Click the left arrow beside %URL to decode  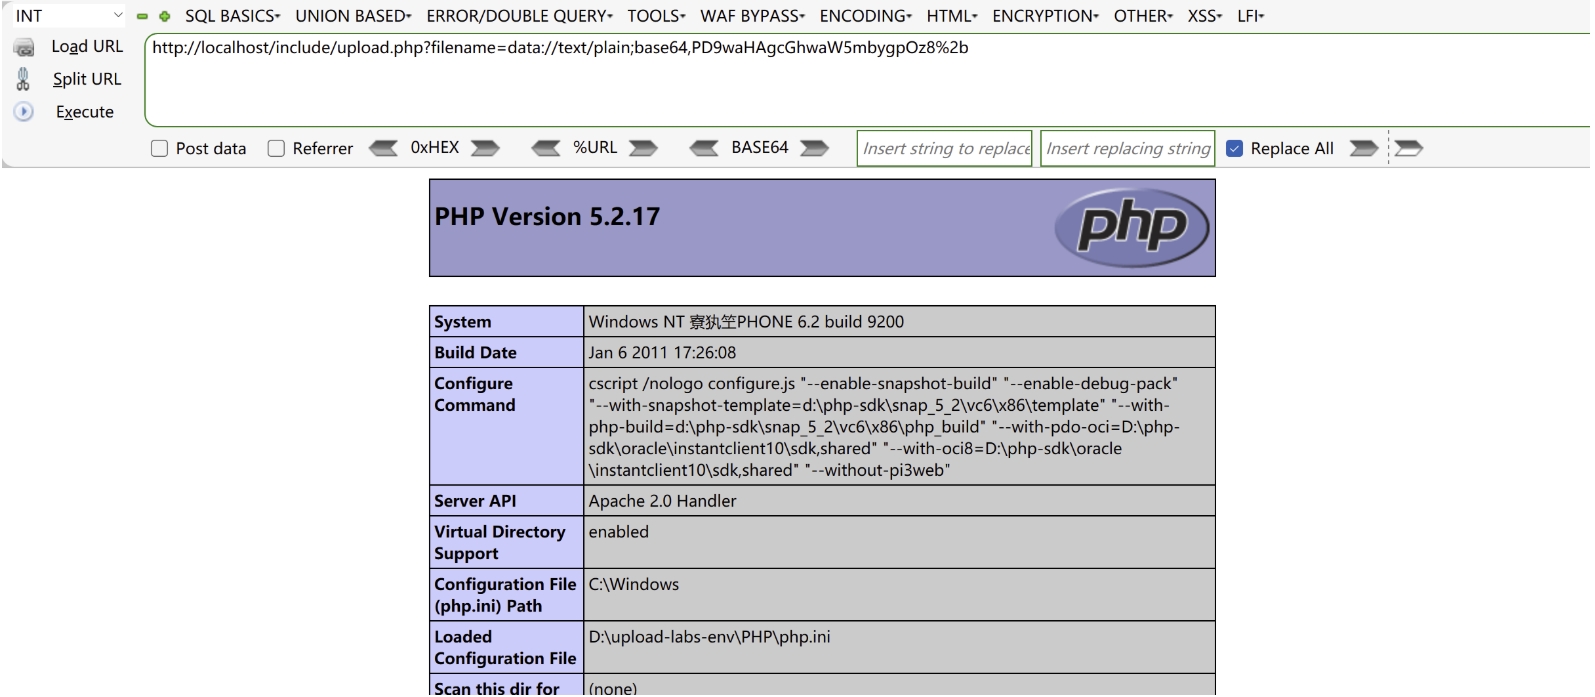(x=546, y=148)
